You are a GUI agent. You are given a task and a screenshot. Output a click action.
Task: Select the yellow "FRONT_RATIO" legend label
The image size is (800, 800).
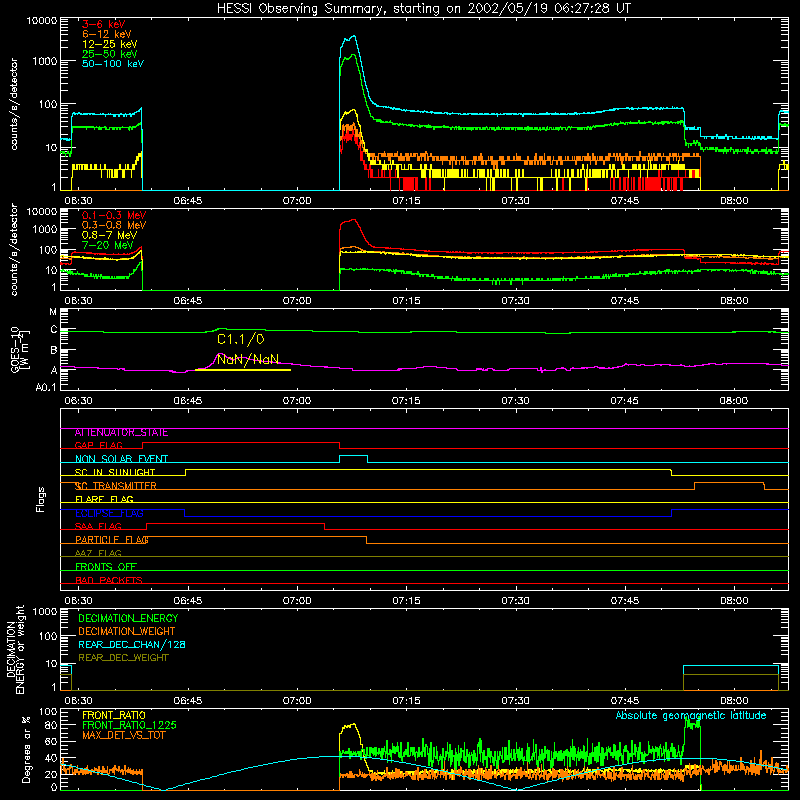pos(114,715)
